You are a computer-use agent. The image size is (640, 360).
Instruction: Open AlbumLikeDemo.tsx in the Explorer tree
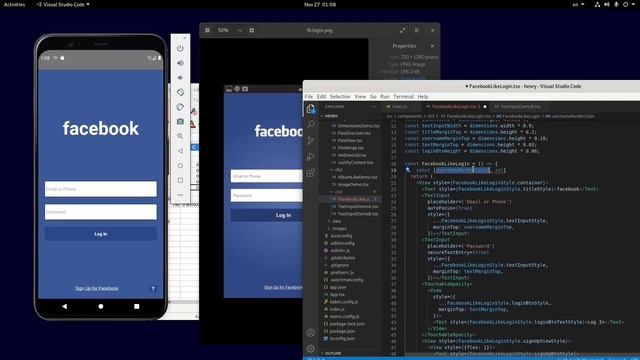pyautogui.click(x=358, y=177)
